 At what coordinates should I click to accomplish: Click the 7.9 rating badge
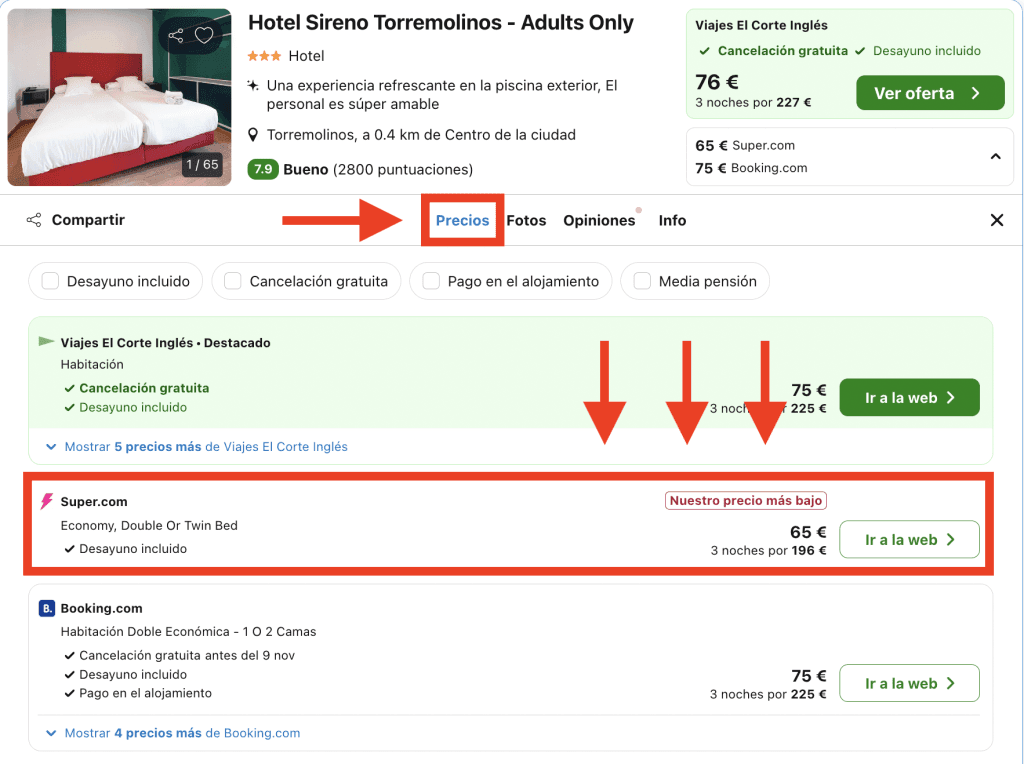[262, 169]
